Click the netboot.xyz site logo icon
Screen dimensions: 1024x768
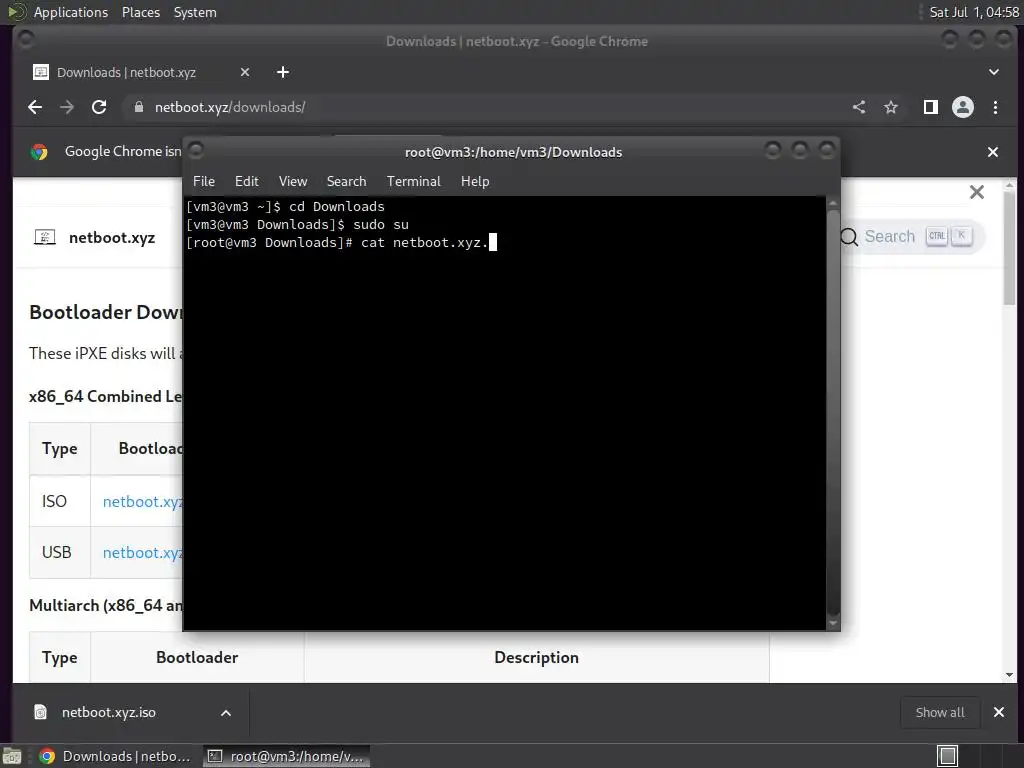coord(44,237)
